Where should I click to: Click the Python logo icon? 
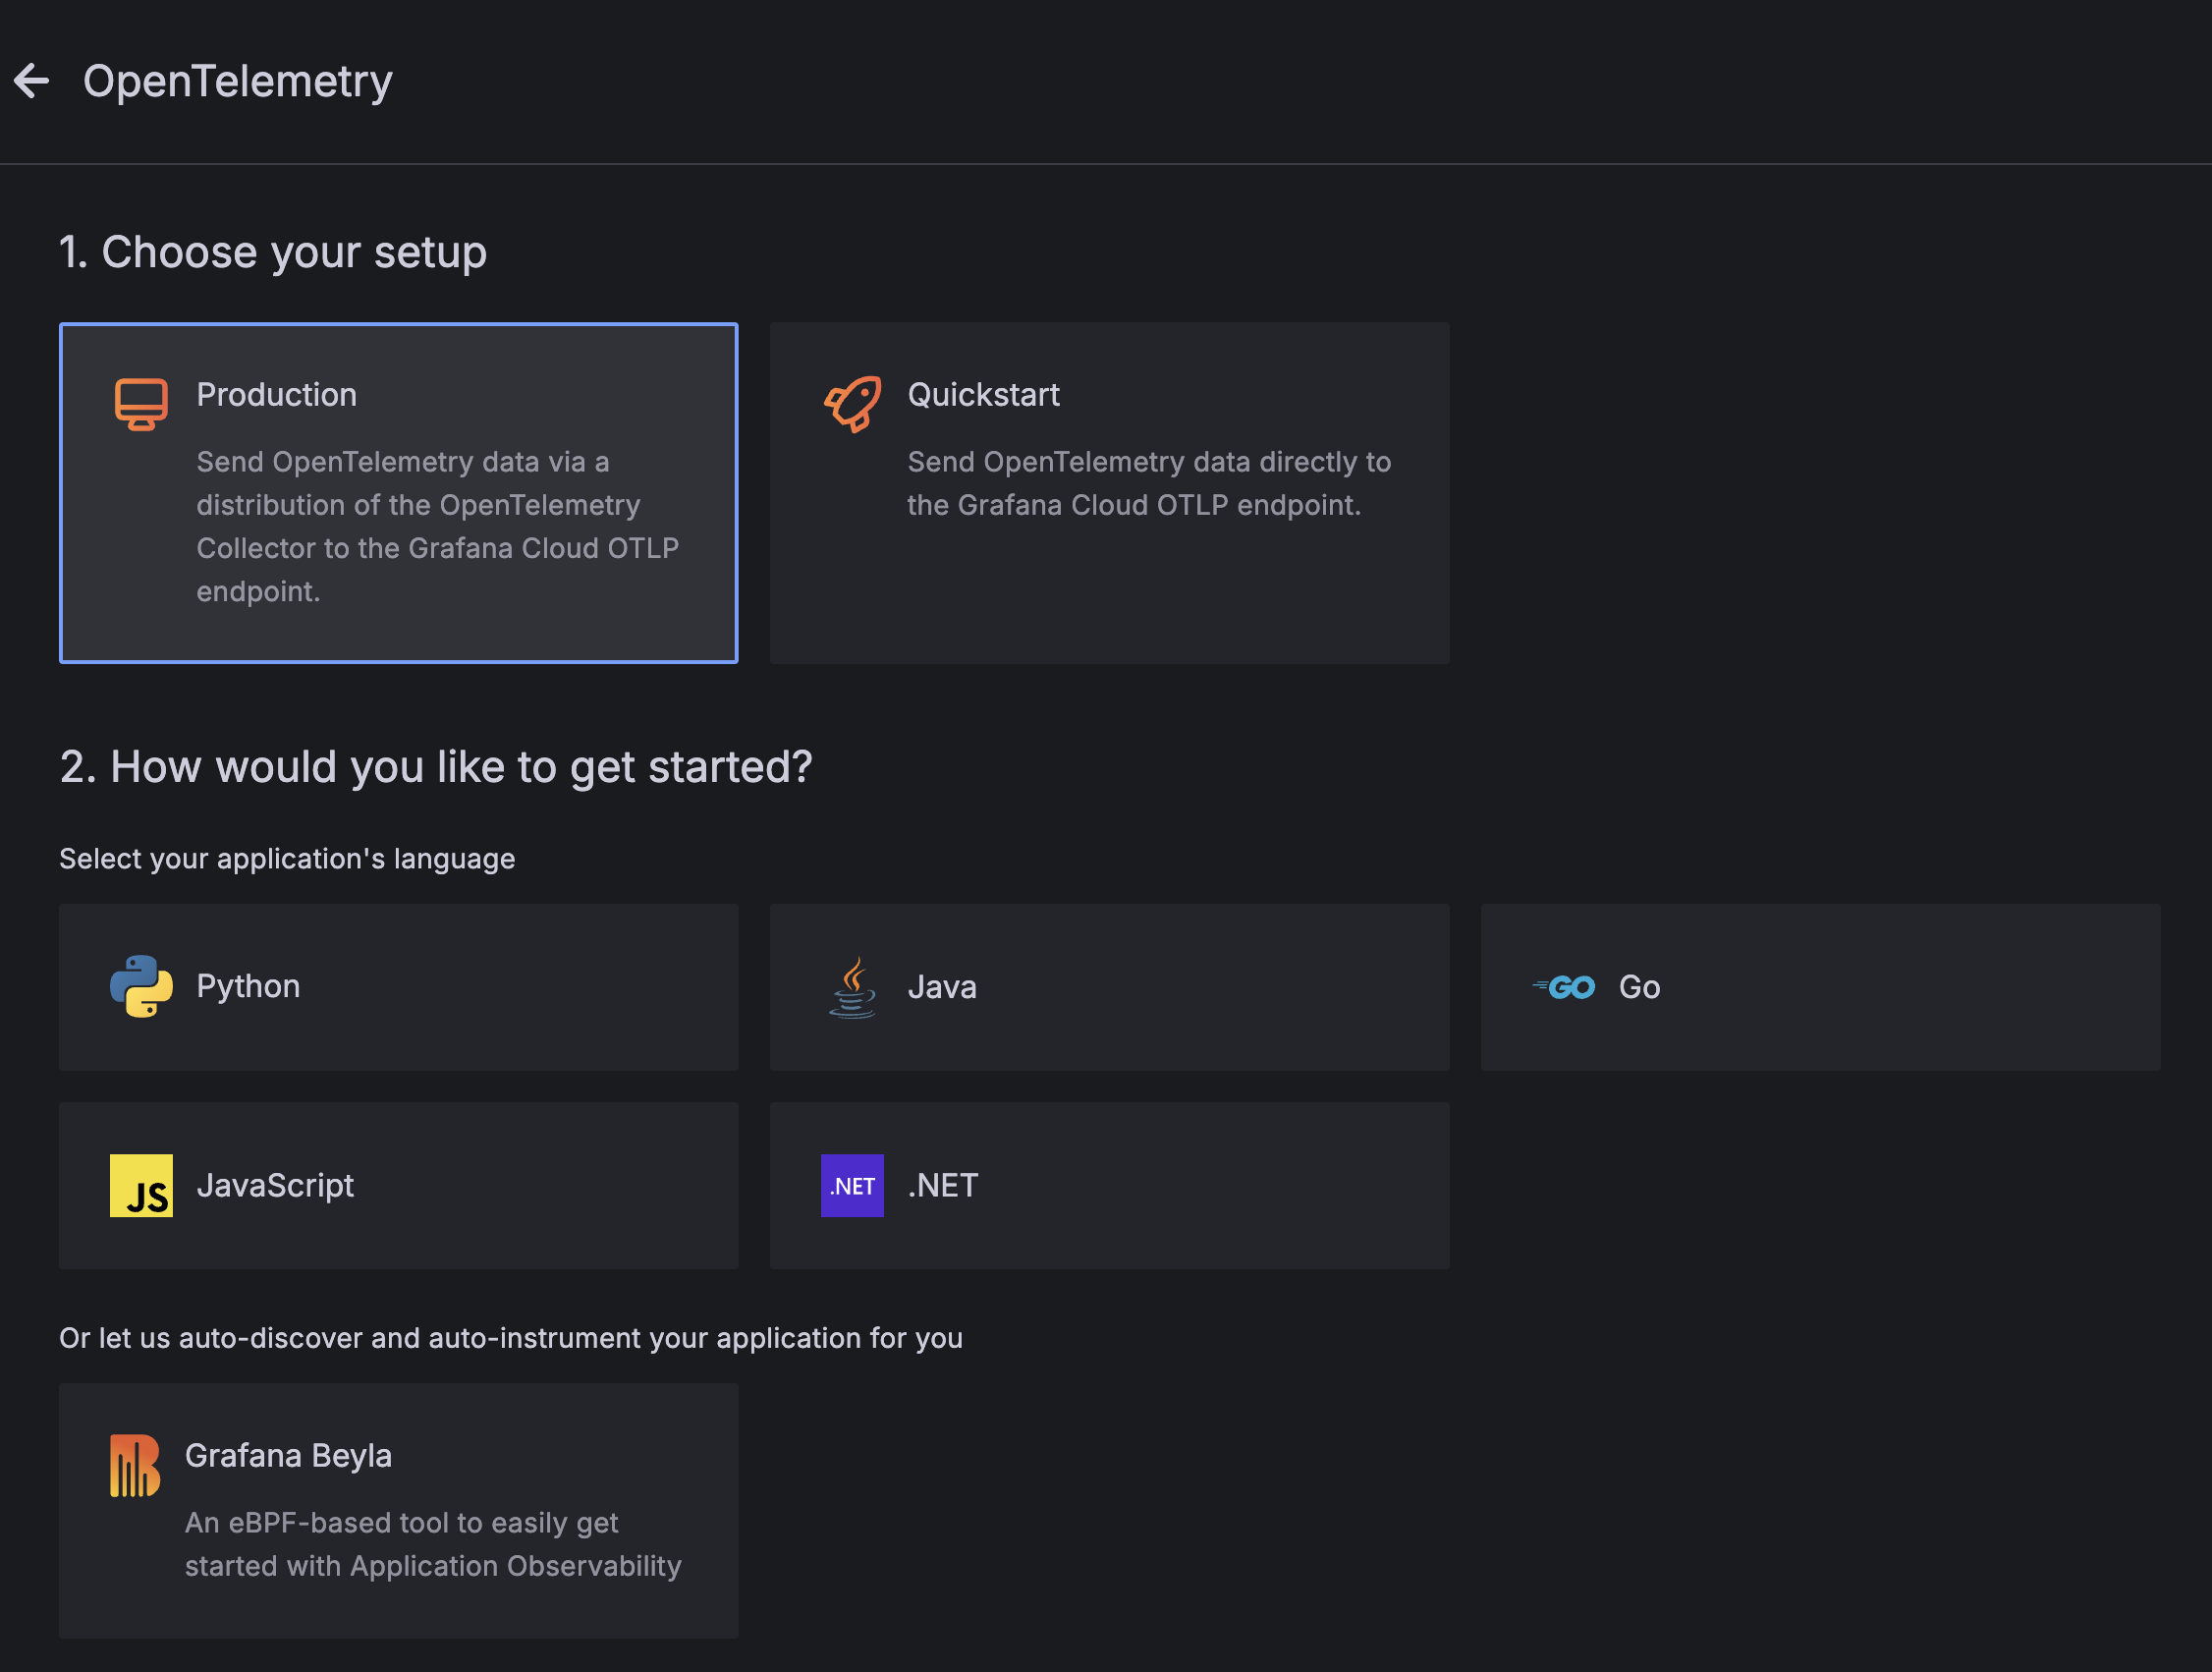click(x=141, y=986)
